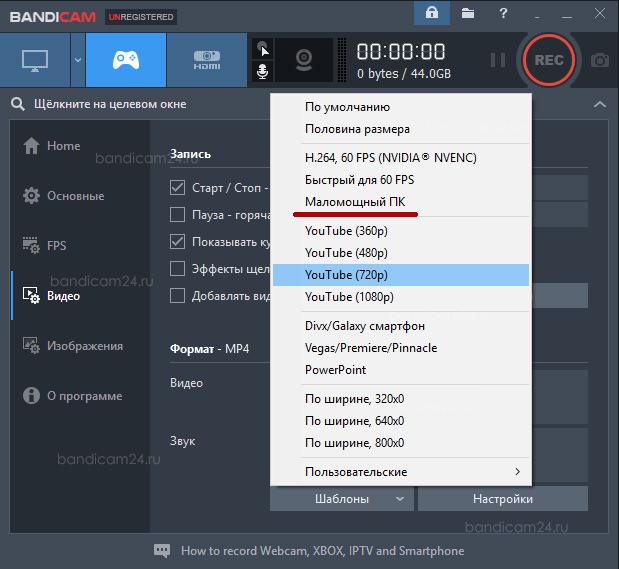Screen dimensions: 619x569
Task: Open How to record Webcam tip link
Action: (x=323, y=551)
